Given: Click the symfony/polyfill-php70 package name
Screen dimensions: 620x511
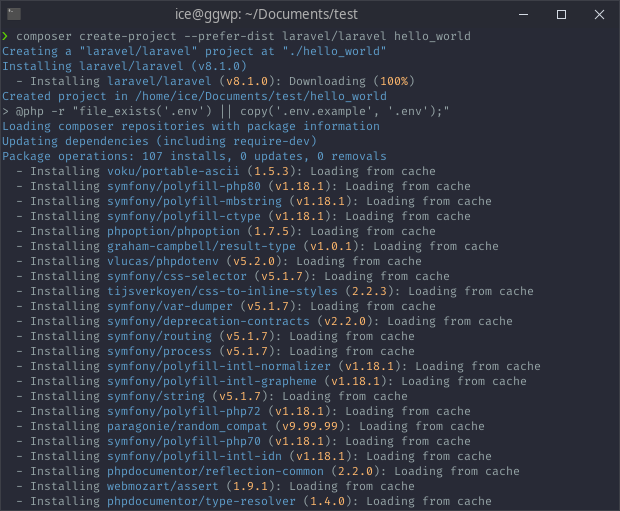Looking at the screenshot, I should pyautogui.click(x=184, y=441).
